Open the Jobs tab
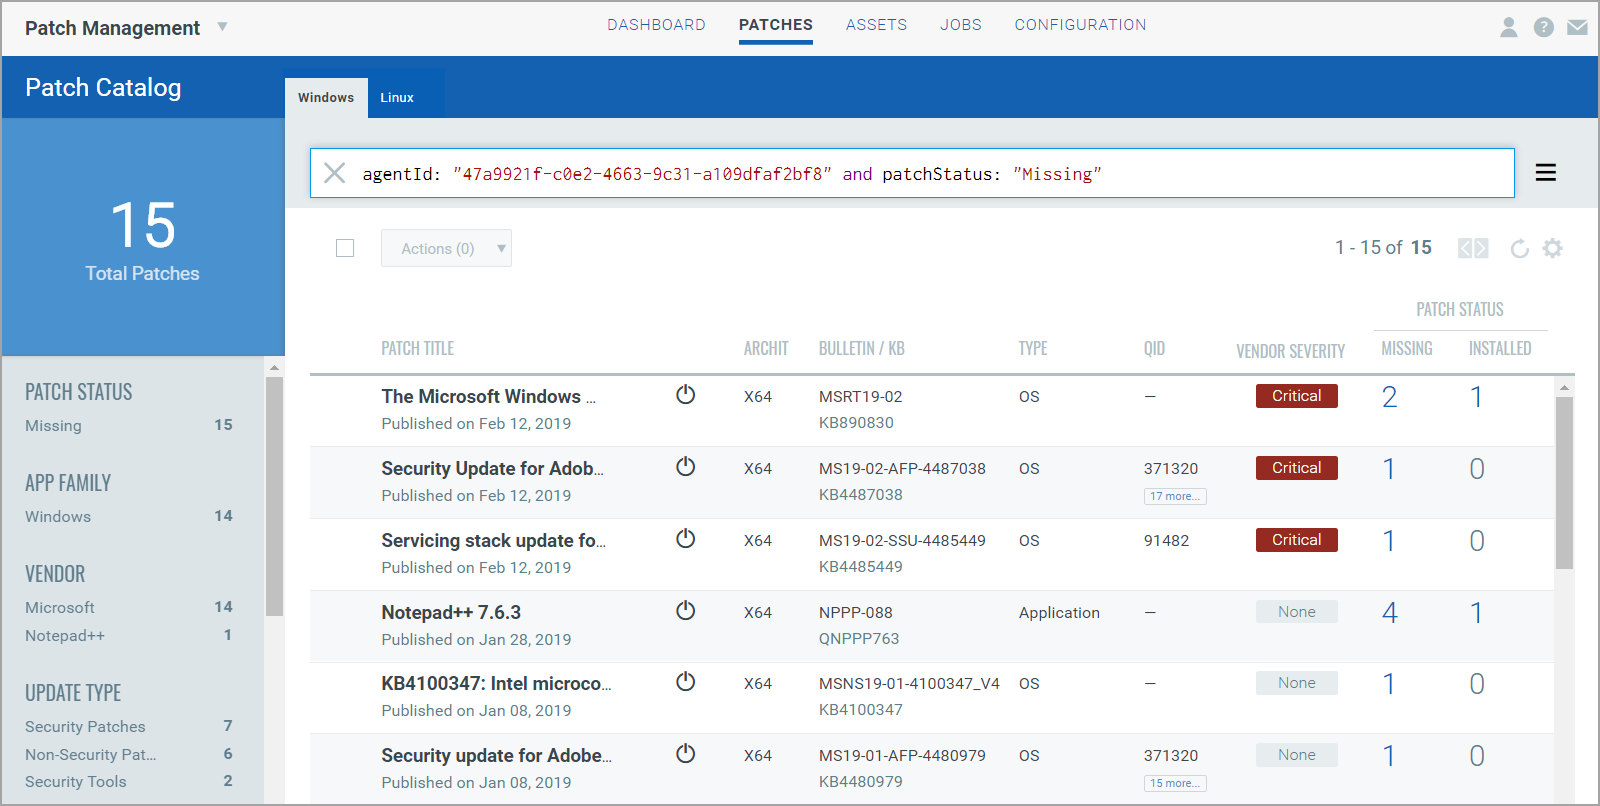1600x806 pixels. pyautogui.click(x=961, y=25)
